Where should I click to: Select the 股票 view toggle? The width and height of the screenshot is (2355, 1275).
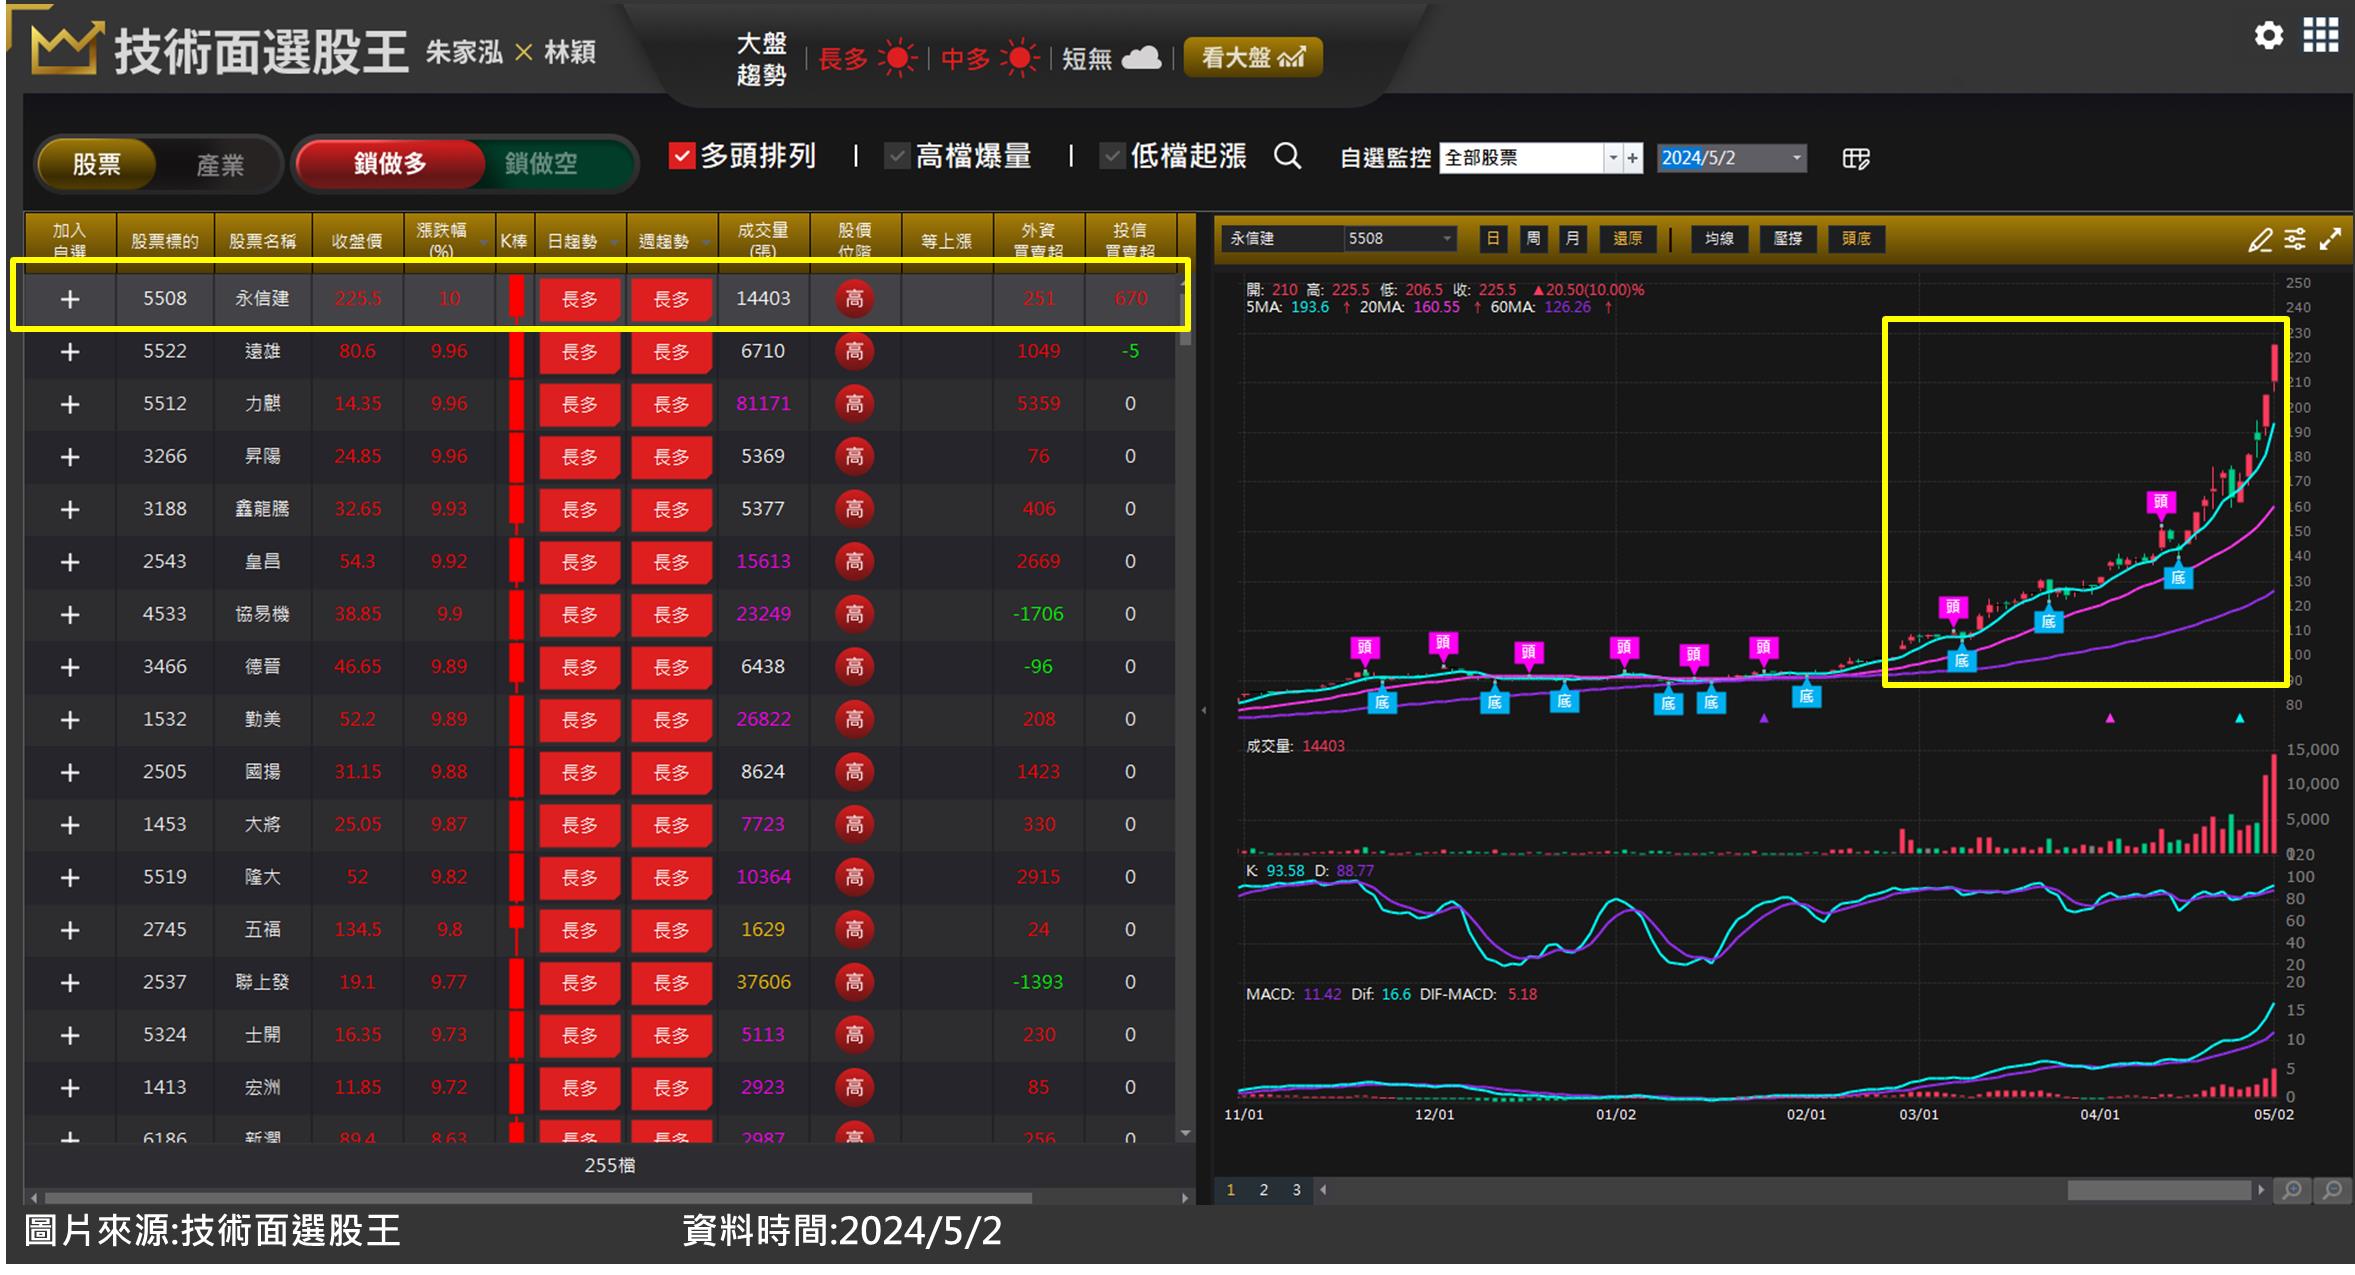(96, 164)
